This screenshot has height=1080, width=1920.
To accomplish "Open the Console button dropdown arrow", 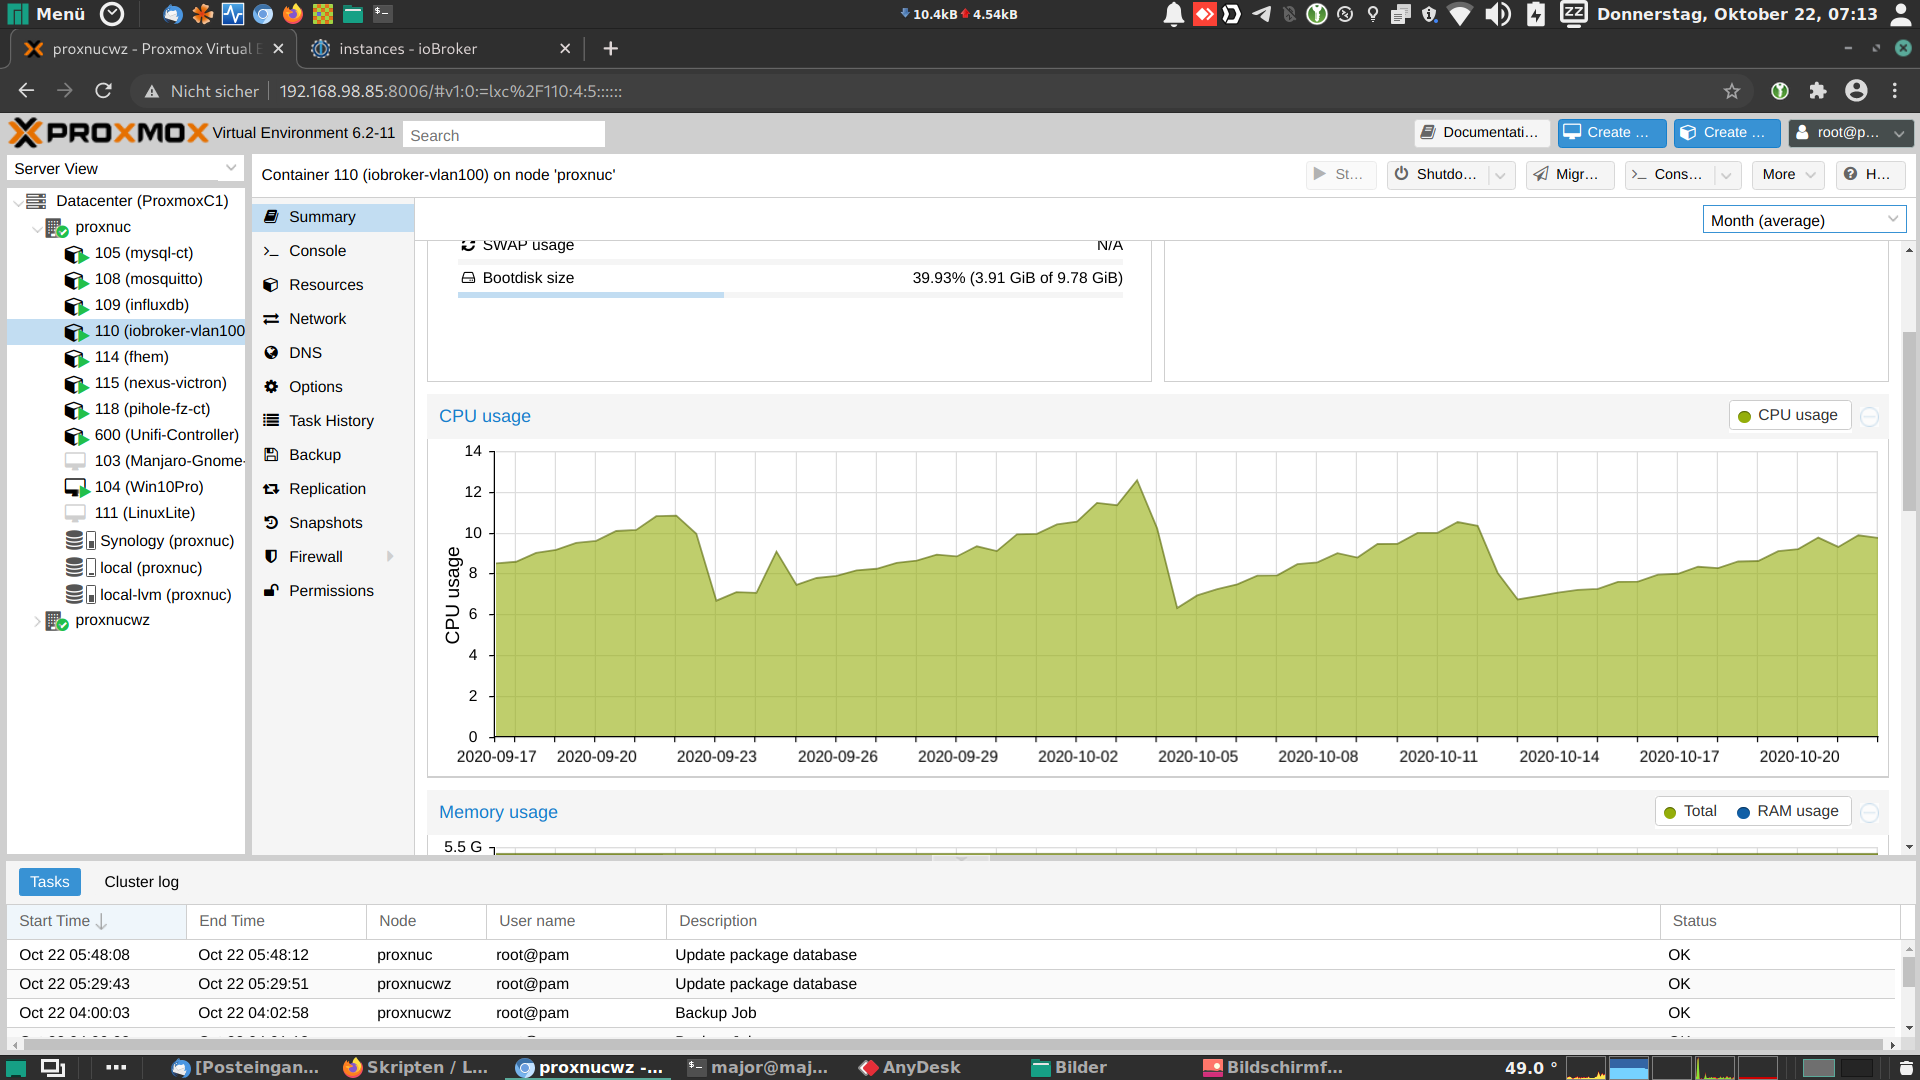I will point(1726,175).
